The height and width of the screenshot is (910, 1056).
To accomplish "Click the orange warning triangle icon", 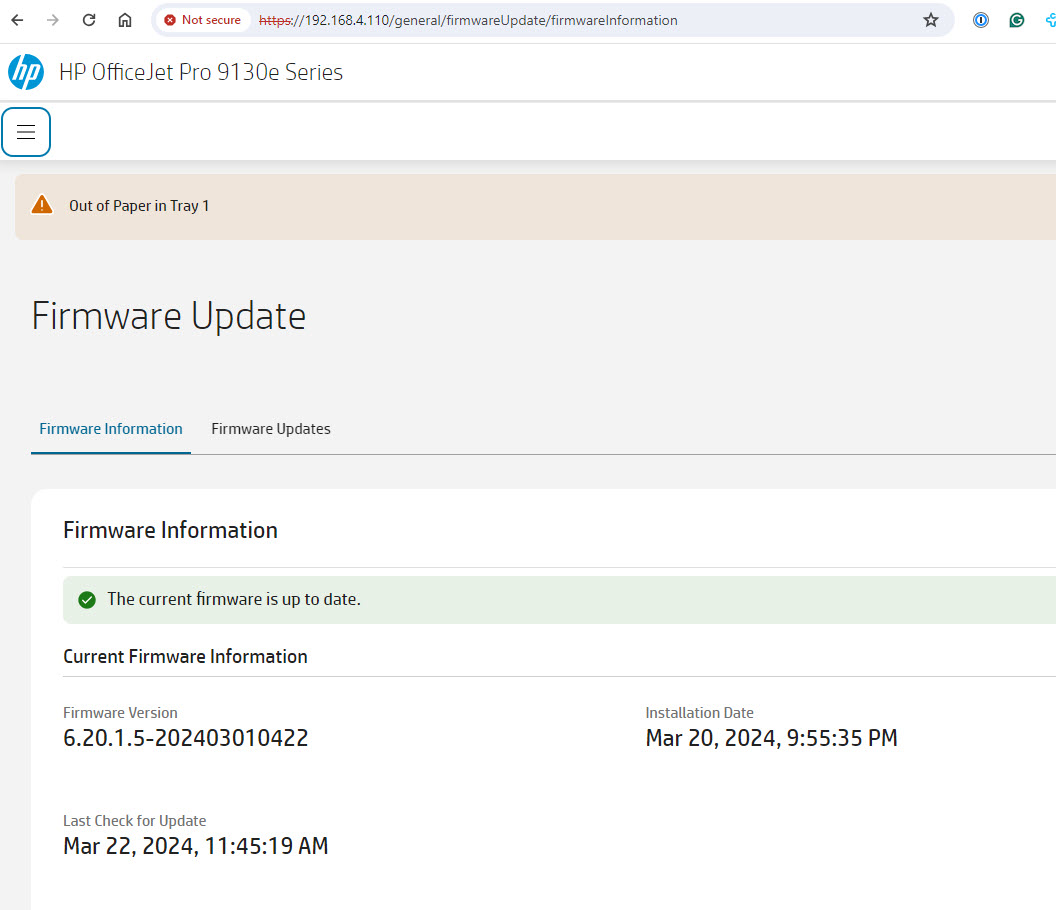I will click(42, 205).
